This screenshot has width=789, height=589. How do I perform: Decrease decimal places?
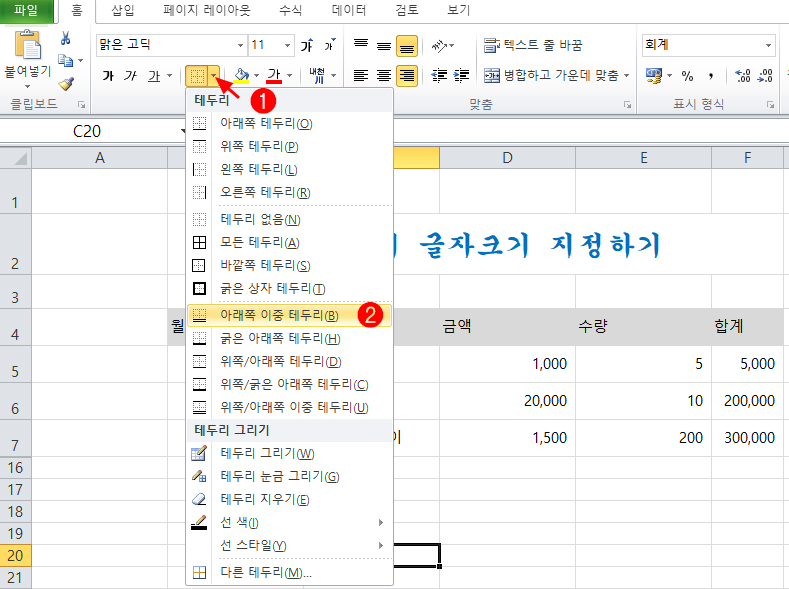(765, 76)
